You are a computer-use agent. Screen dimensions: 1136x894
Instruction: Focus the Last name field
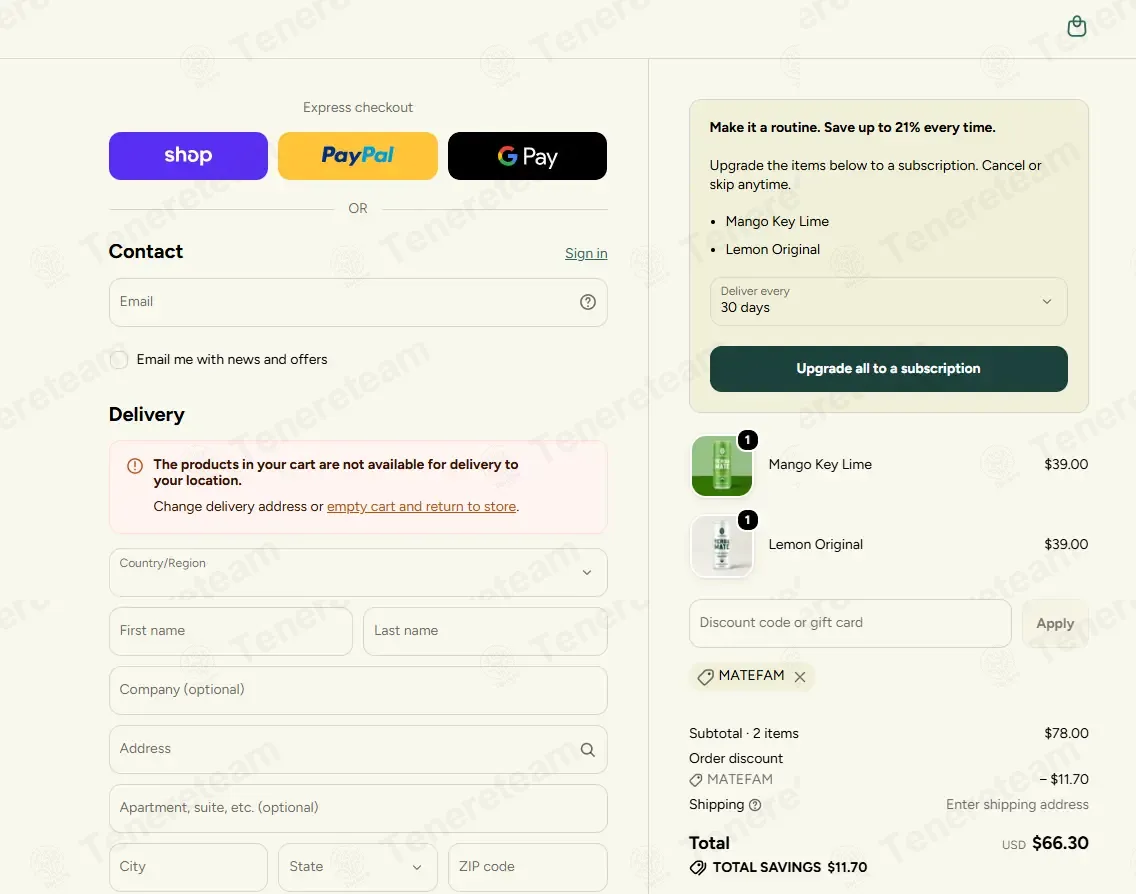coord(485,631)
